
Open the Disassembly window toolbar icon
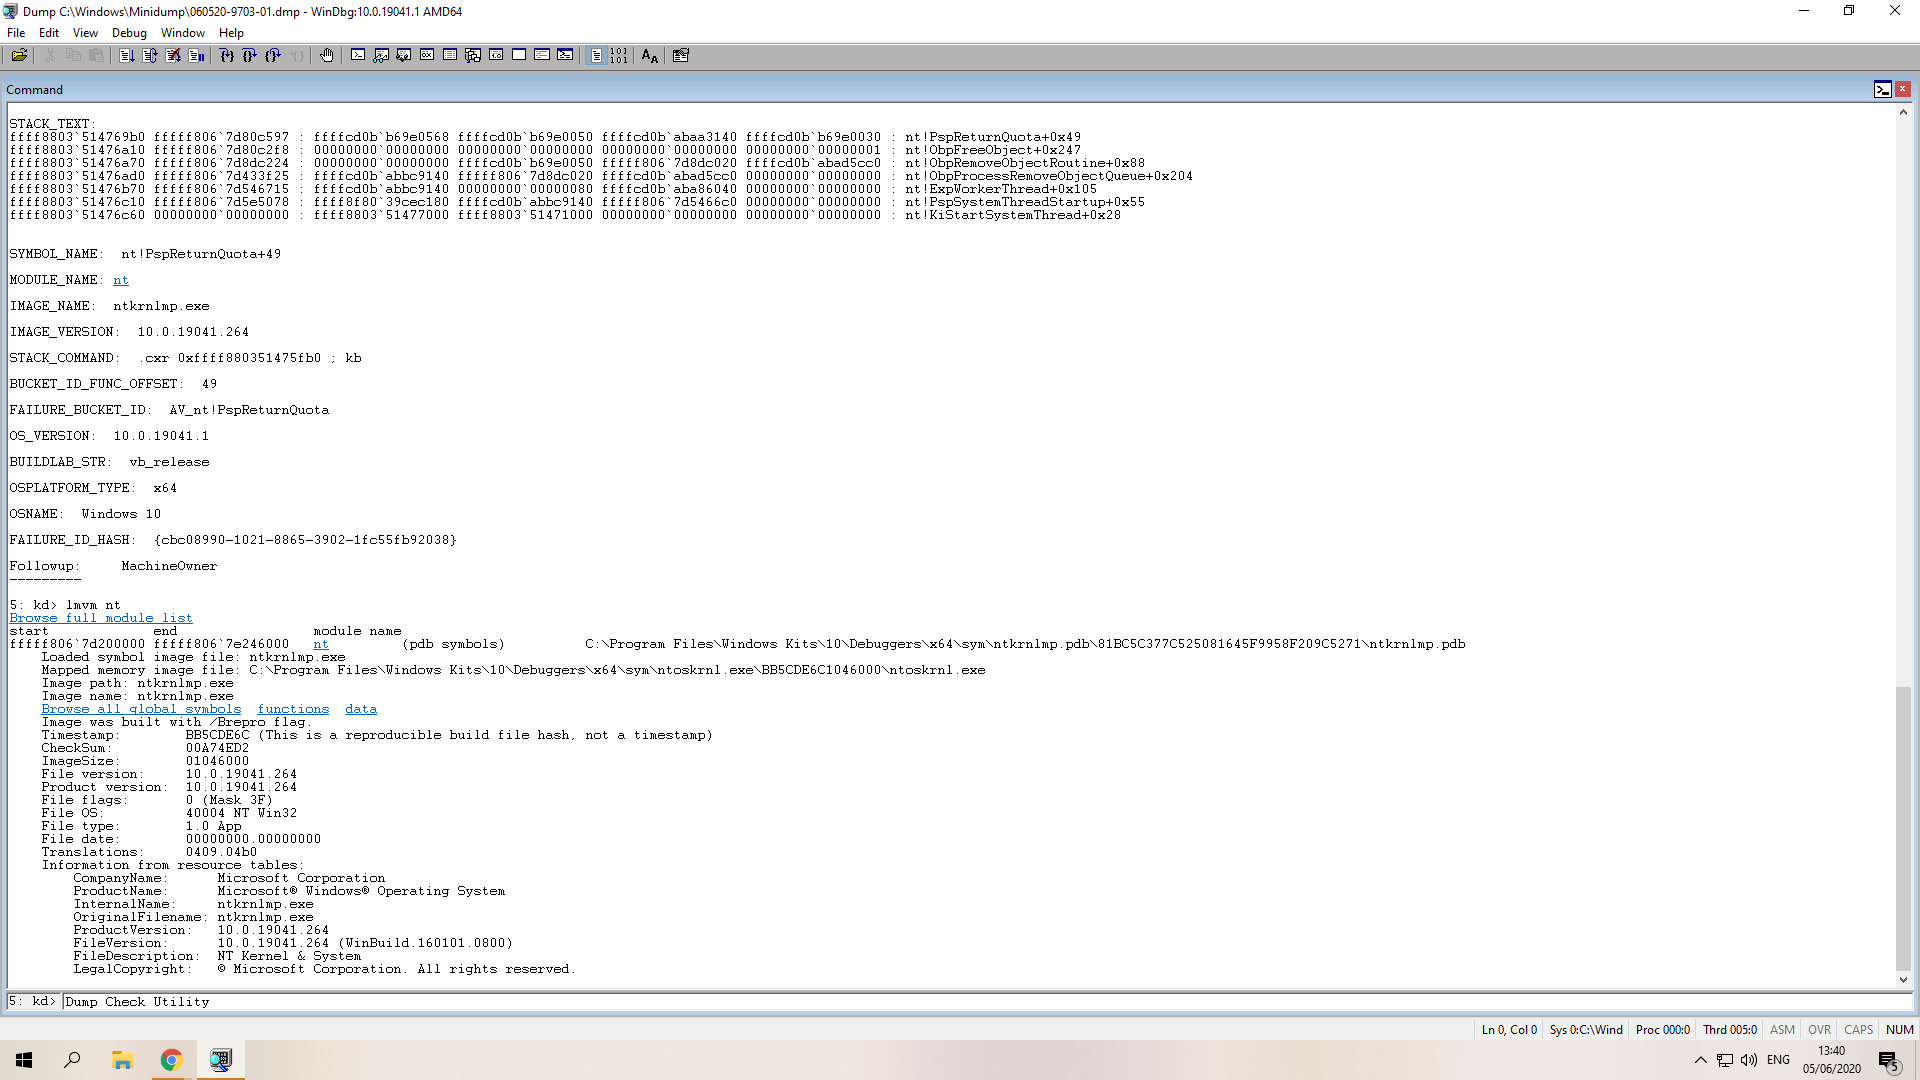click(496, 55)
